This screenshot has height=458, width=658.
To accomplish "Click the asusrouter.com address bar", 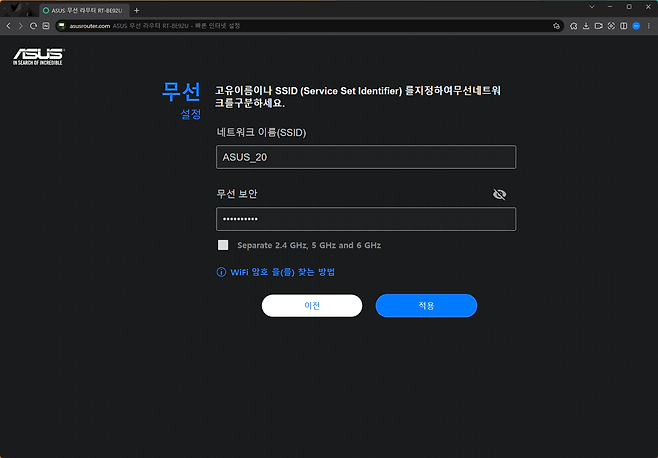I will 300,25.
